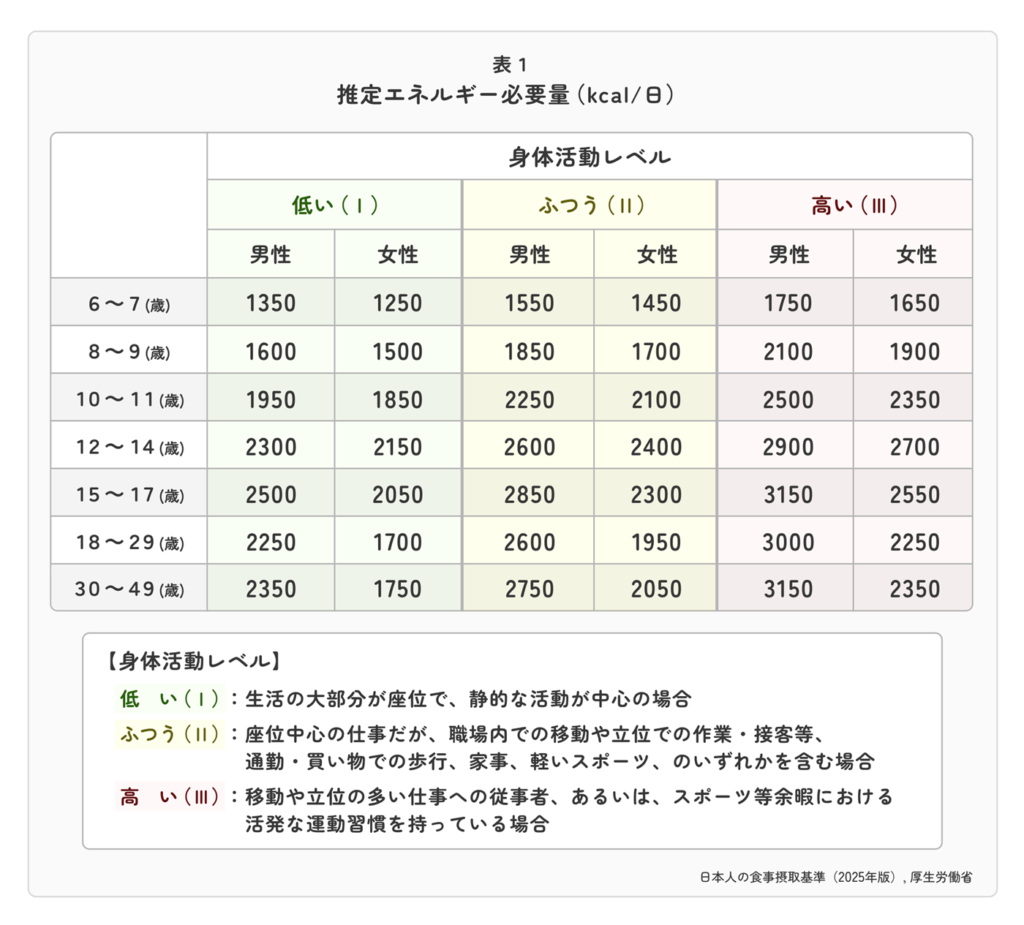Click cell 2100 in the 8〜9 row
The height and width of the screenshot is (925, 1024).
788,352
